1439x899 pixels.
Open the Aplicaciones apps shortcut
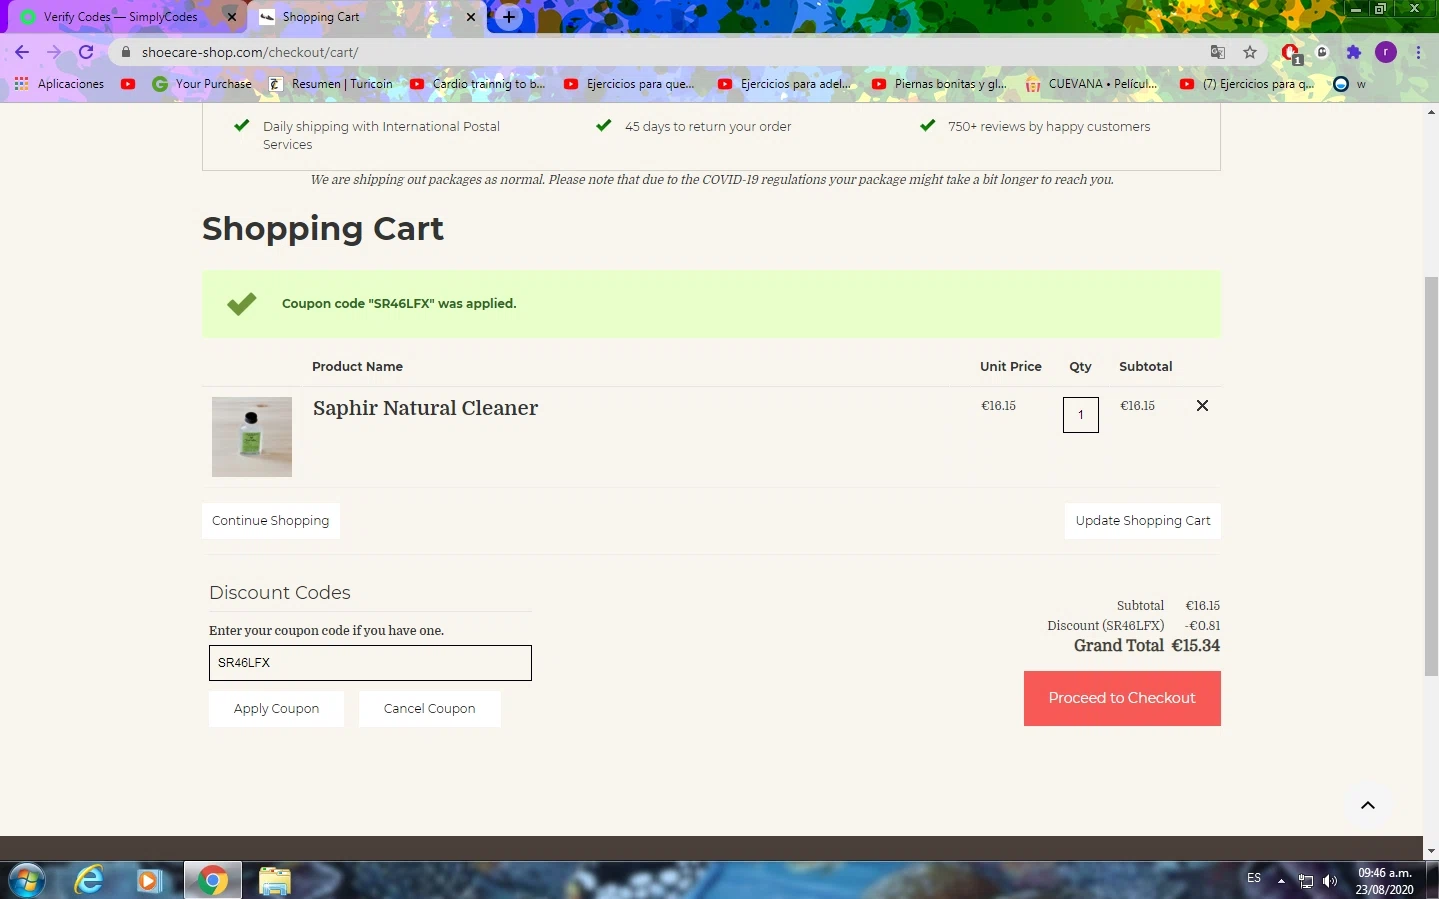pyautogui.click(x=59, y=84)
